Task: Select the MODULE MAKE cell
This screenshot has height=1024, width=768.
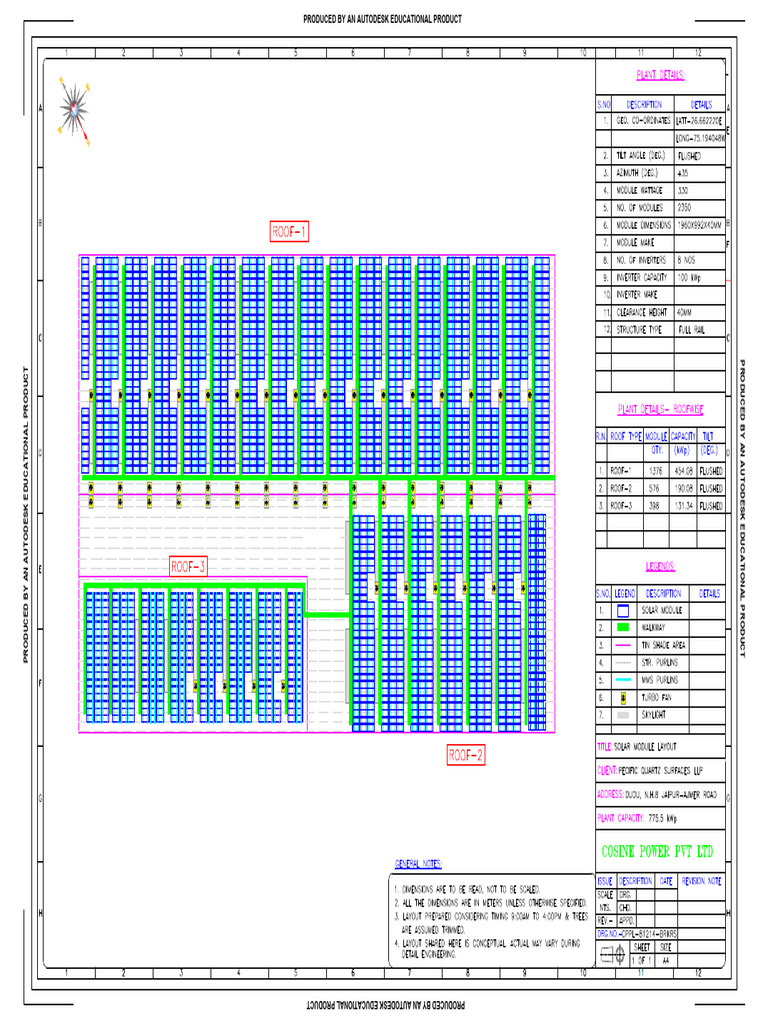Action: [643, 243]
